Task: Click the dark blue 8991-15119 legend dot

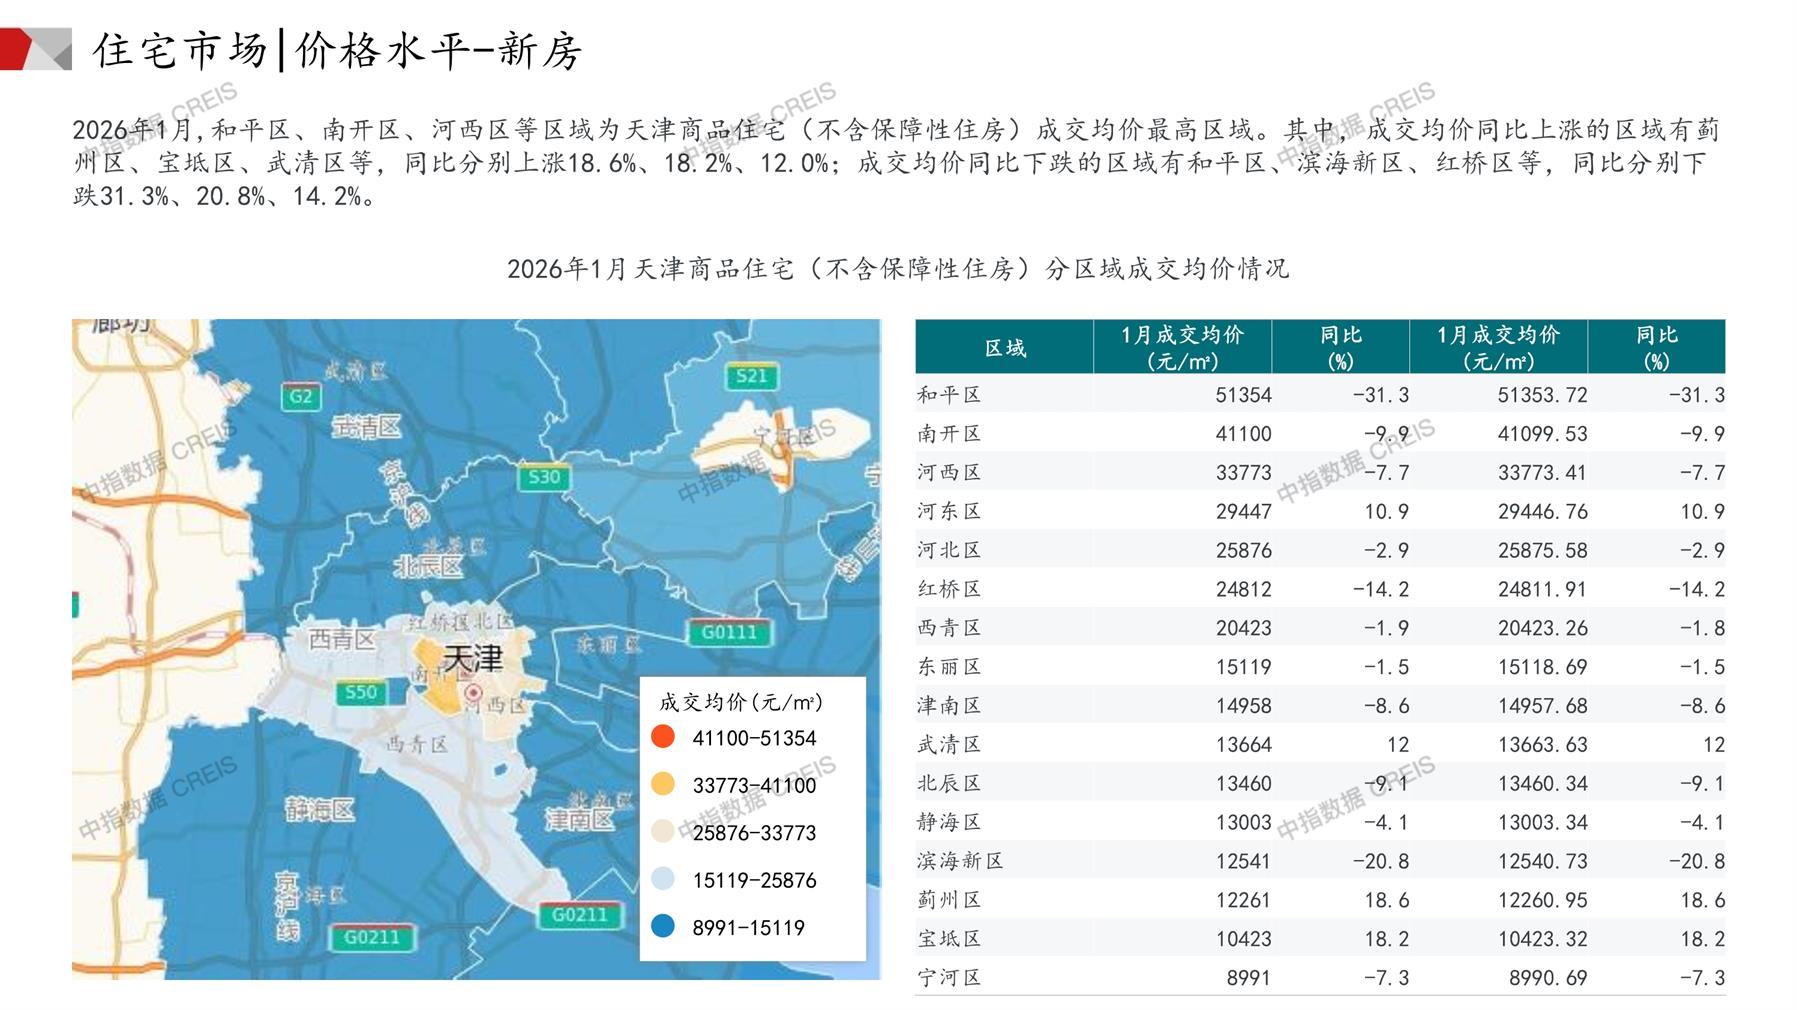Action: (x=662, y=927)
